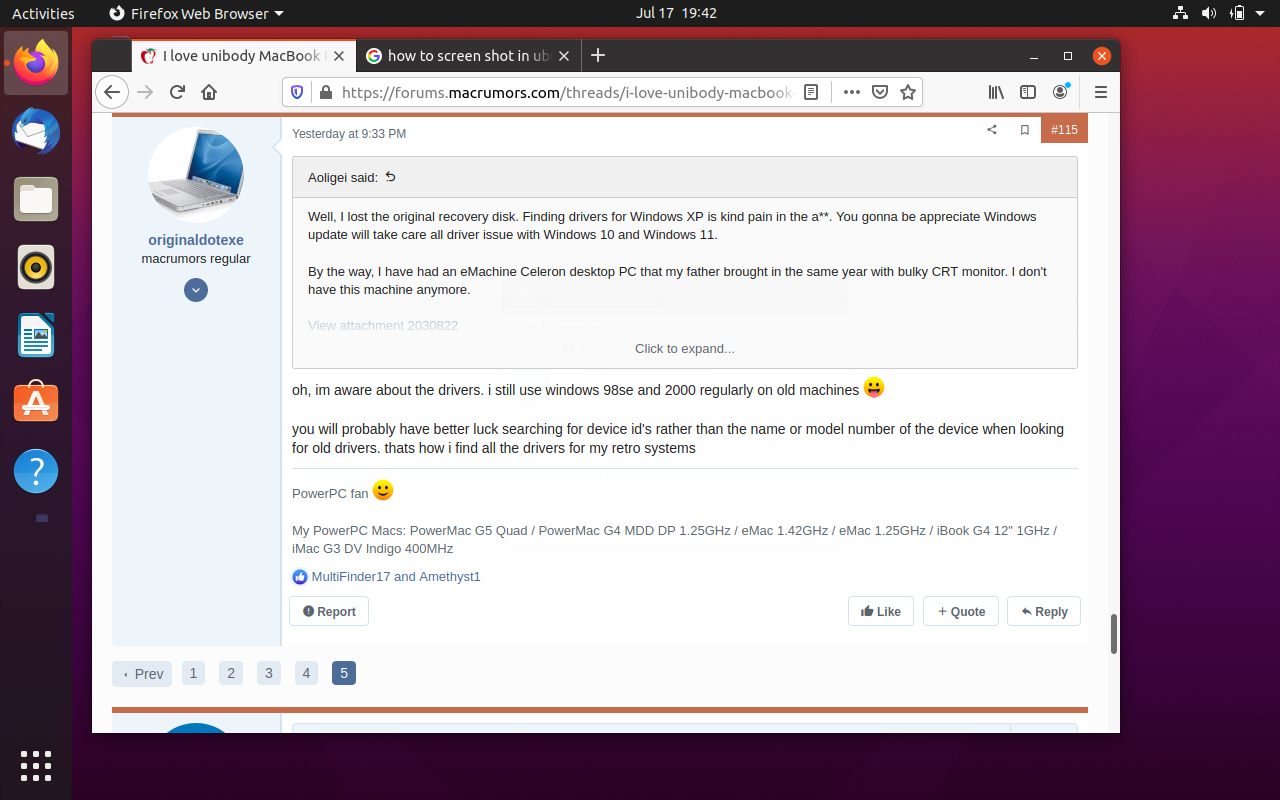Open Ubuntu Software from dock
The image size is (1280, 800).
coord(36,402)
